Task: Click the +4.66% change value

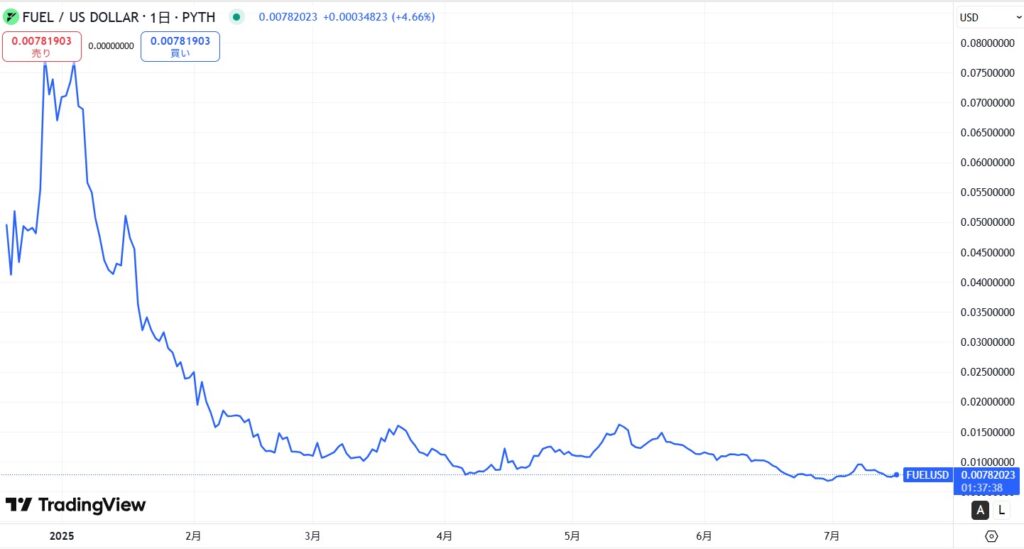Action: coord(413,17)
